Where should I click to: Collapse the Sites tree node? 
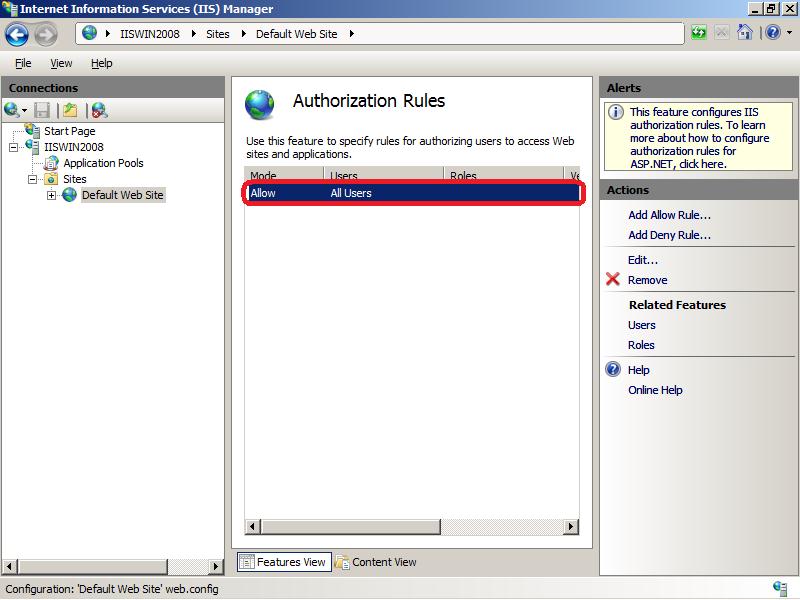coord(33,179)
